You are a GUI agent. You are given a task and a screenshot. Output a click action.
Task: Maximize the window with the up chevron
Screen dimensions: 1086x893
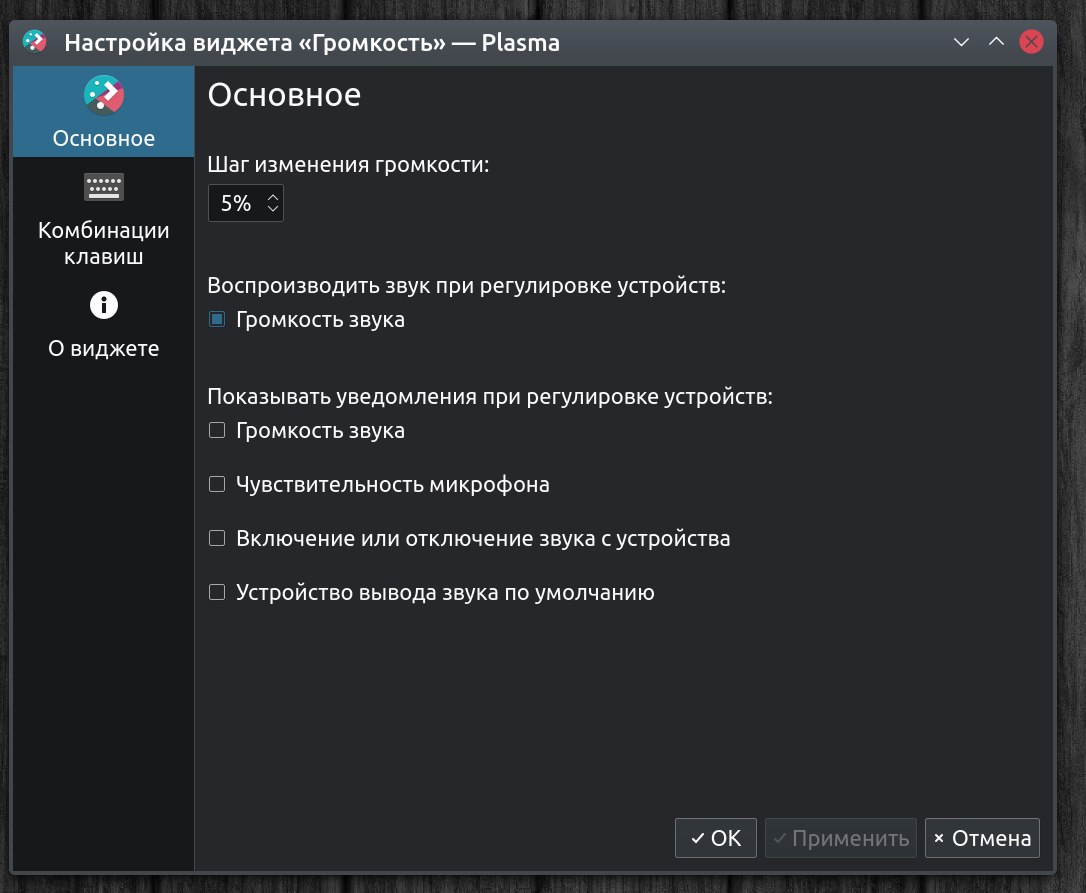(996, 42)
